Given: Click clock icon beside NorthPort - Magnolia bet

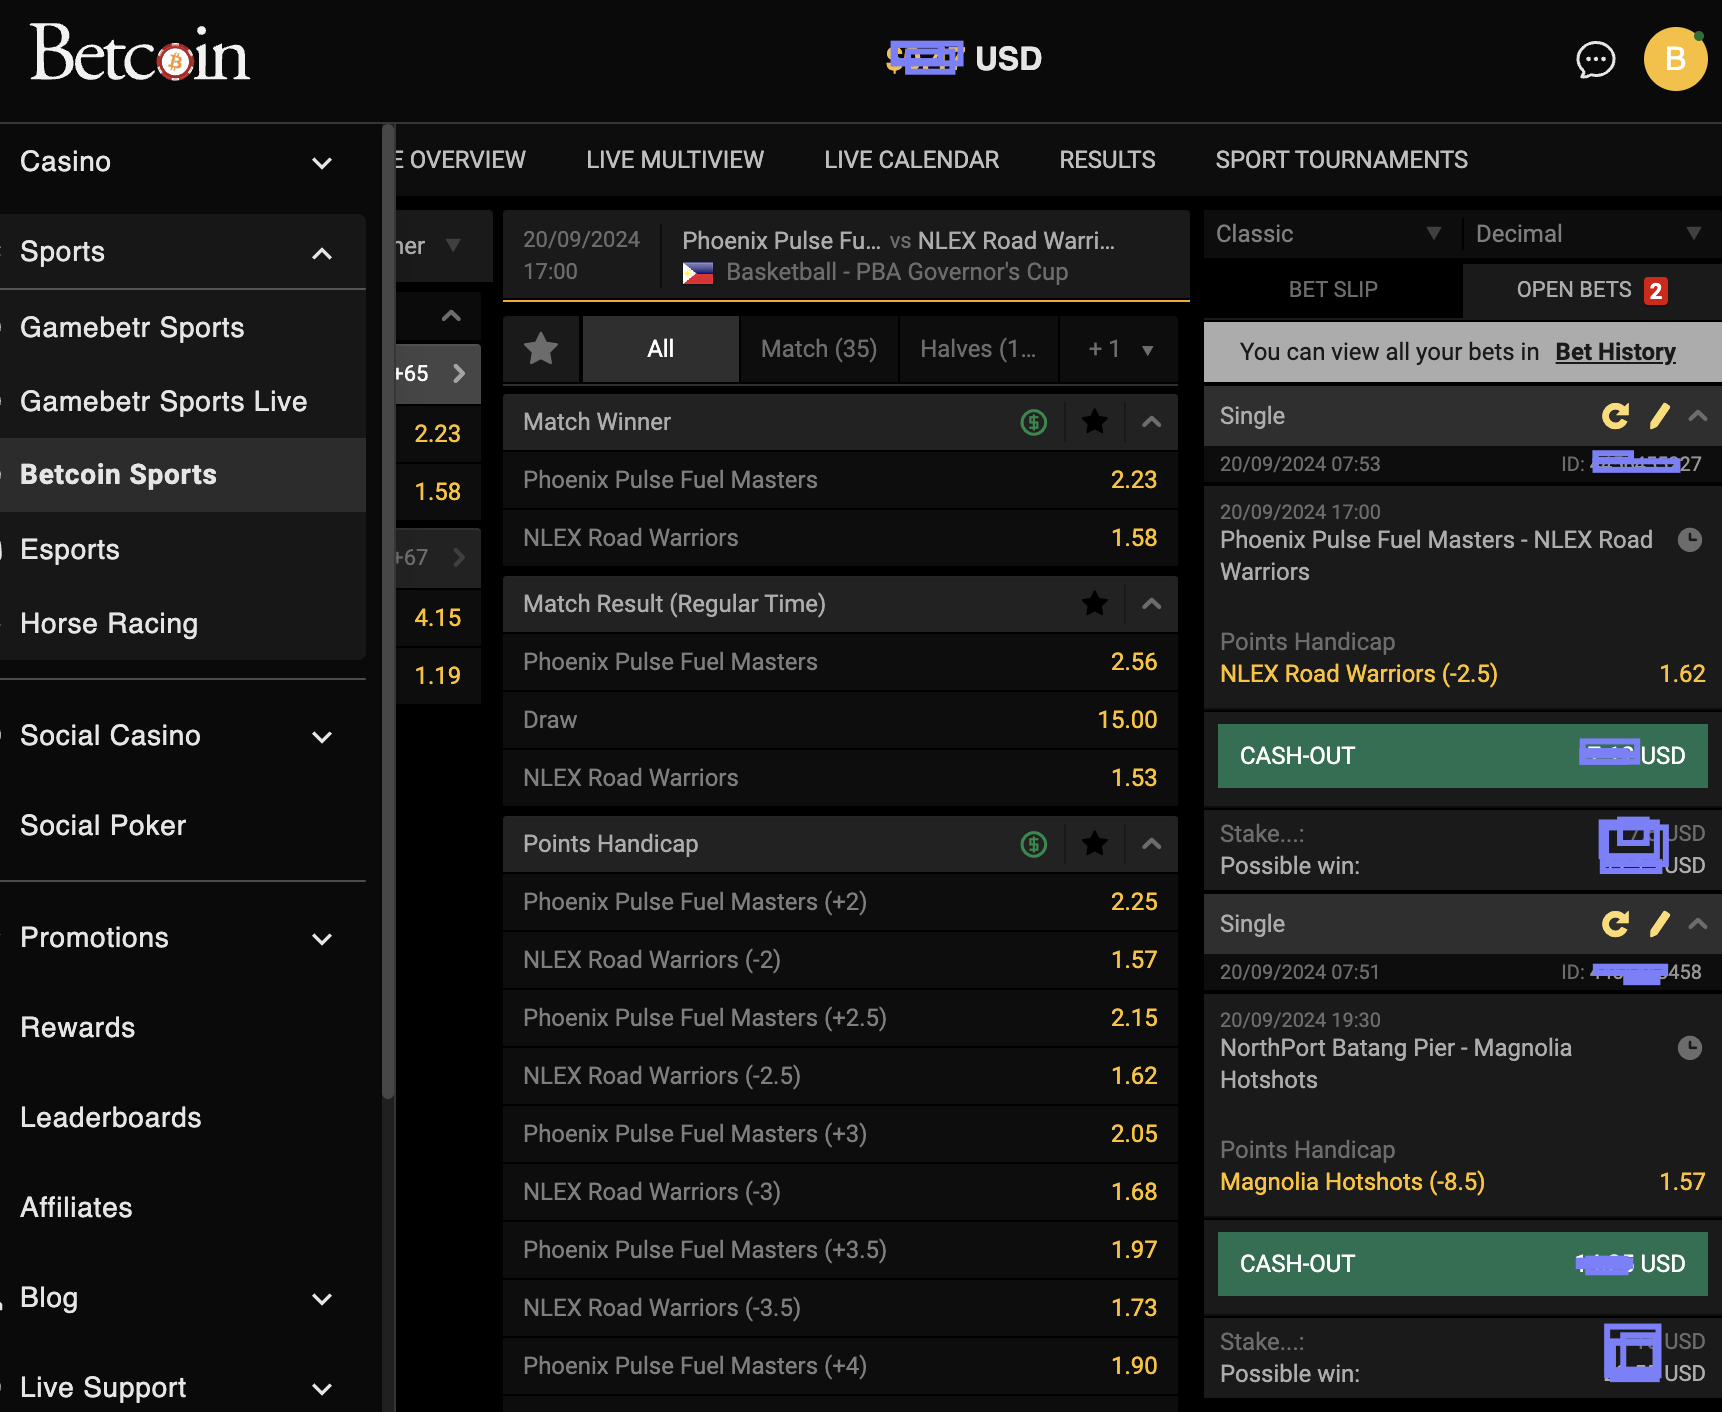Looking at the screenshot, I should coord(1690,1048).
